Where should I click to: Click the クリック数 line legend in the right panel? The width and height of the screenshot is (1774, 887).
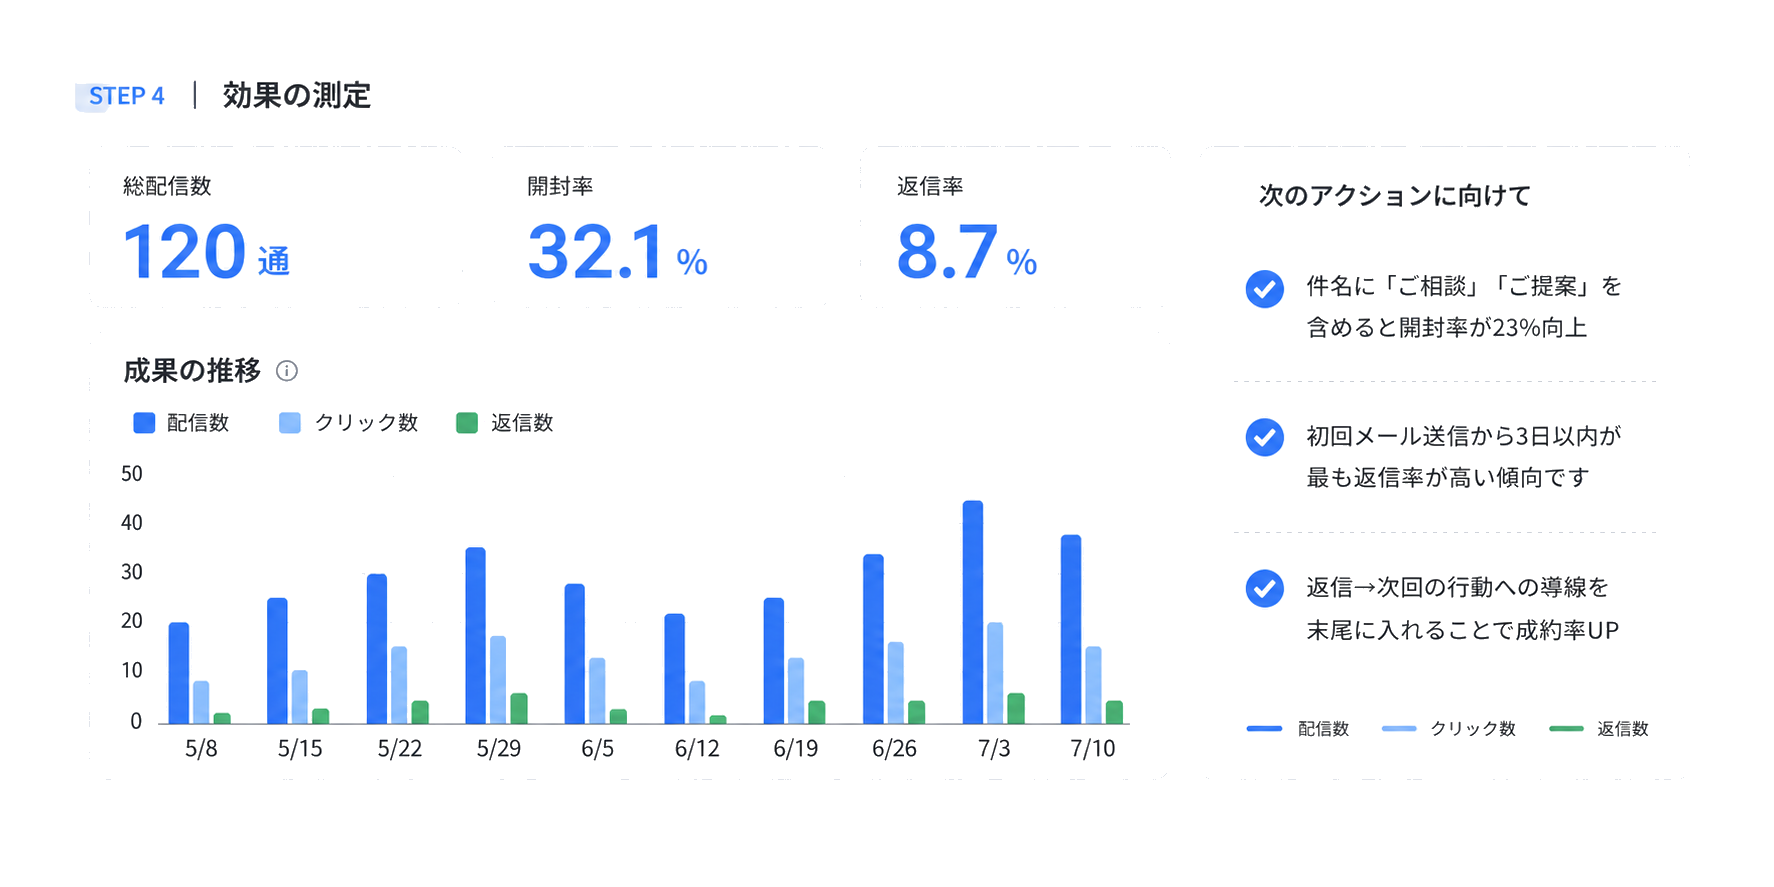tap(1449, 729)
